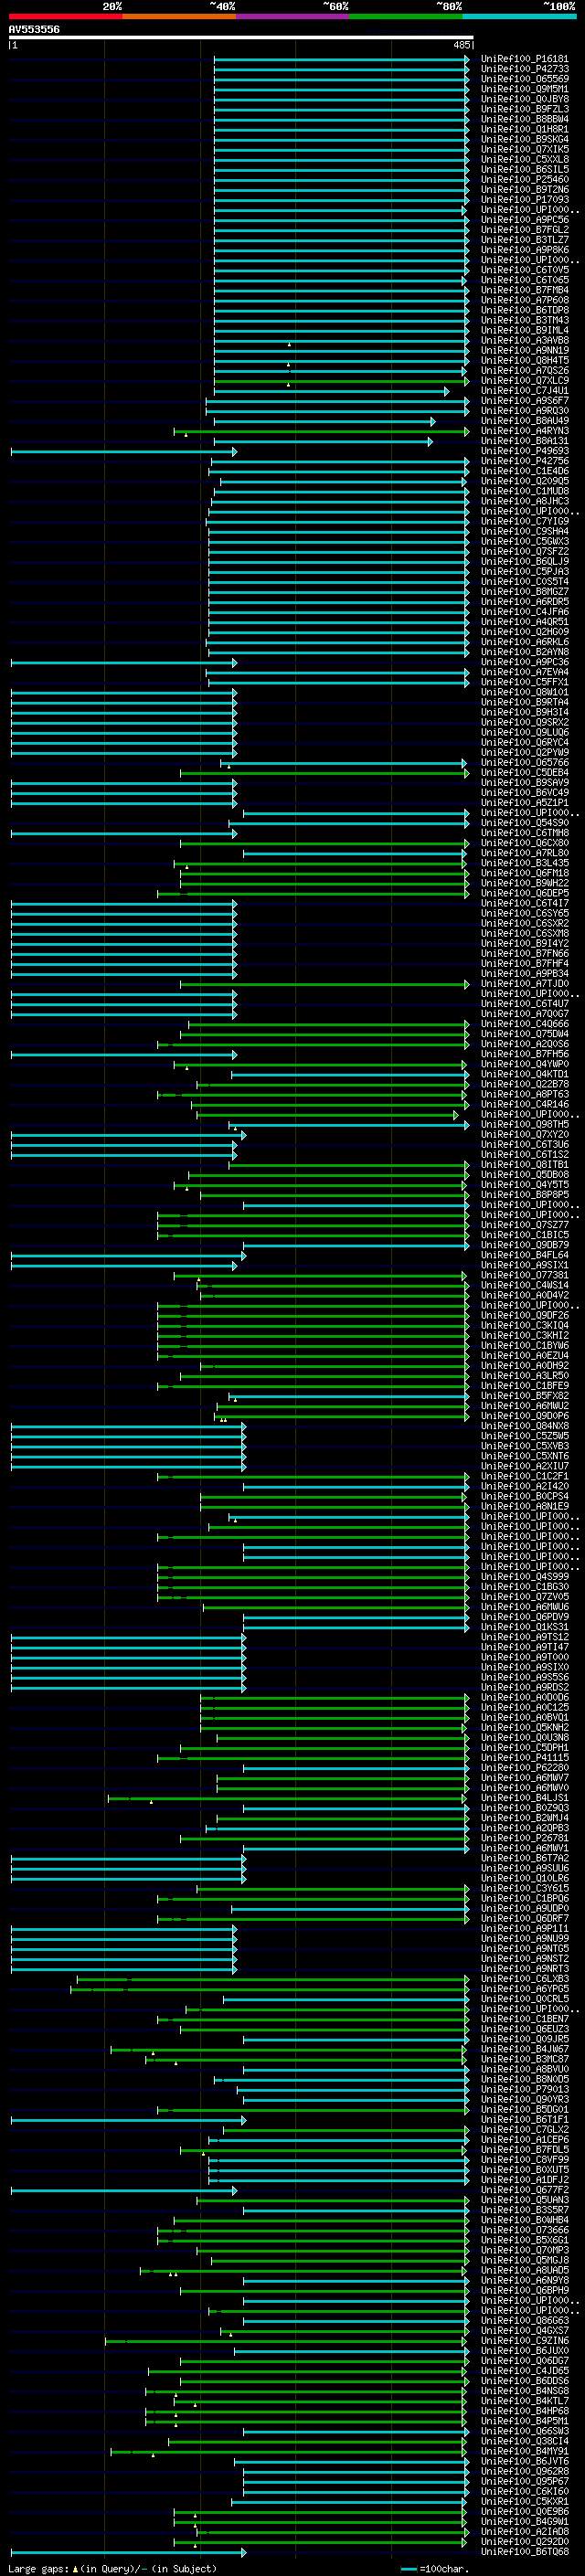Select hit label UniRef100_B6TQ68
Viewport: 585px width, 2576px height.
(524, 2551)
